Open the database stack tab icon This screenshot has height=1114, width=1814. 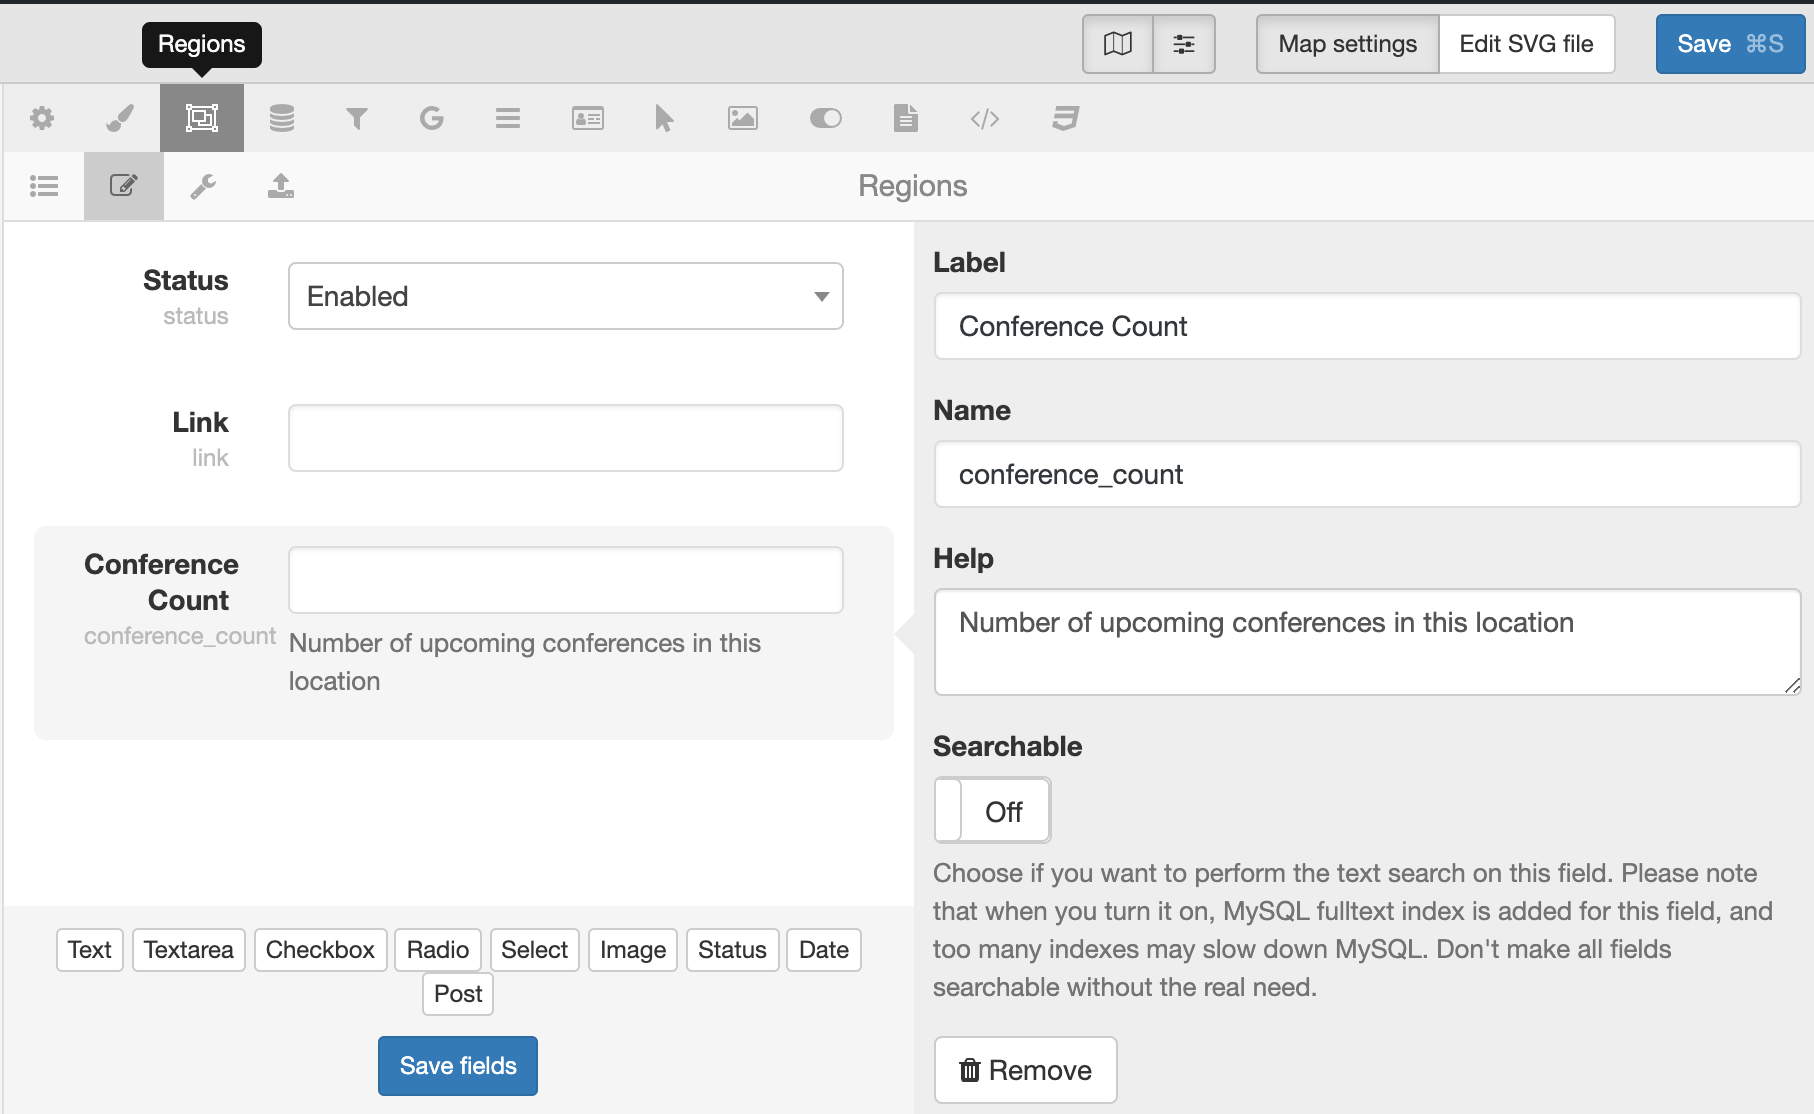coord(282,118)
